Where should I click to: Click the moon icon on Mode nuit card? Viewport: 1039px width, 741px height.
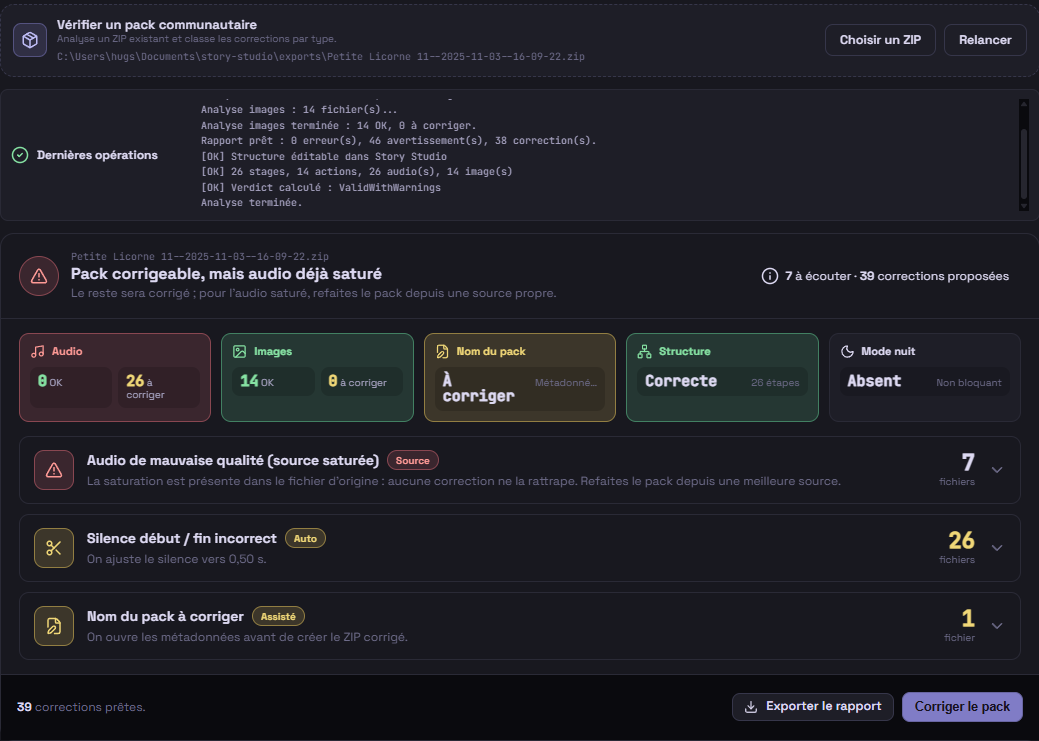click(x=847, y=351)
